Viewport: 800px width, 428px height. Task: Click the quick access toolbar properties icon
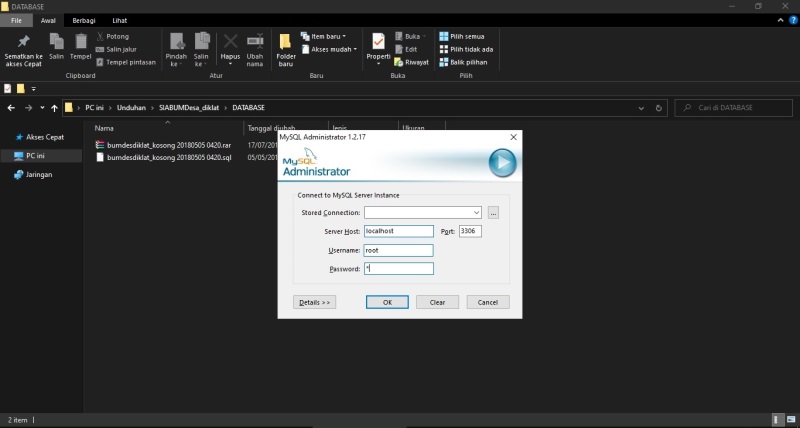tap(8, 89)
